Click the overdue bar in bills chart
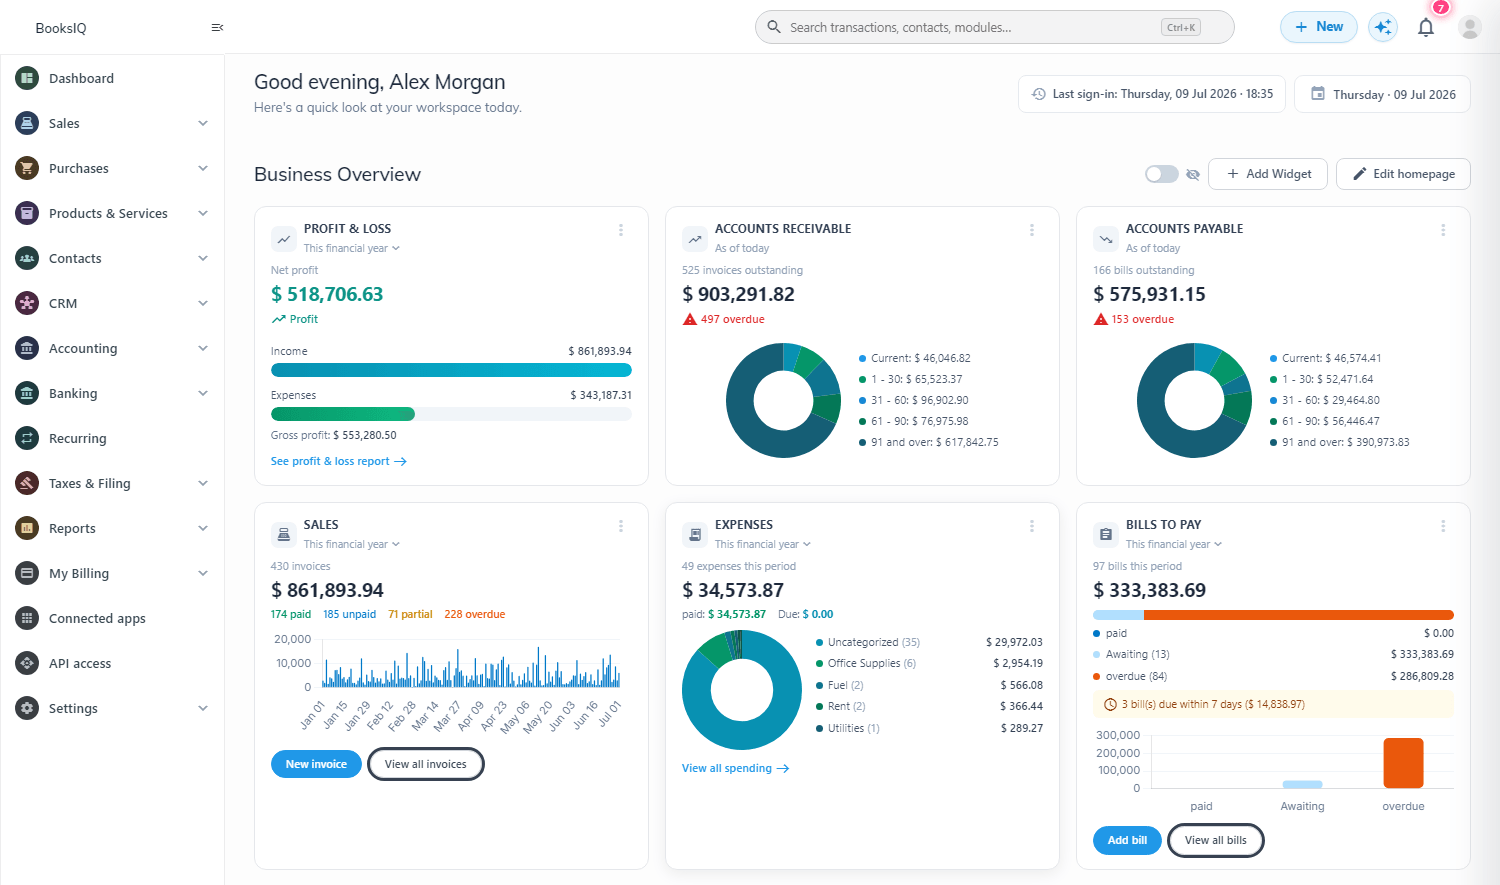Image resolution: width=1500 pixels, height=885 pixels. click(x=1403, y=763)
